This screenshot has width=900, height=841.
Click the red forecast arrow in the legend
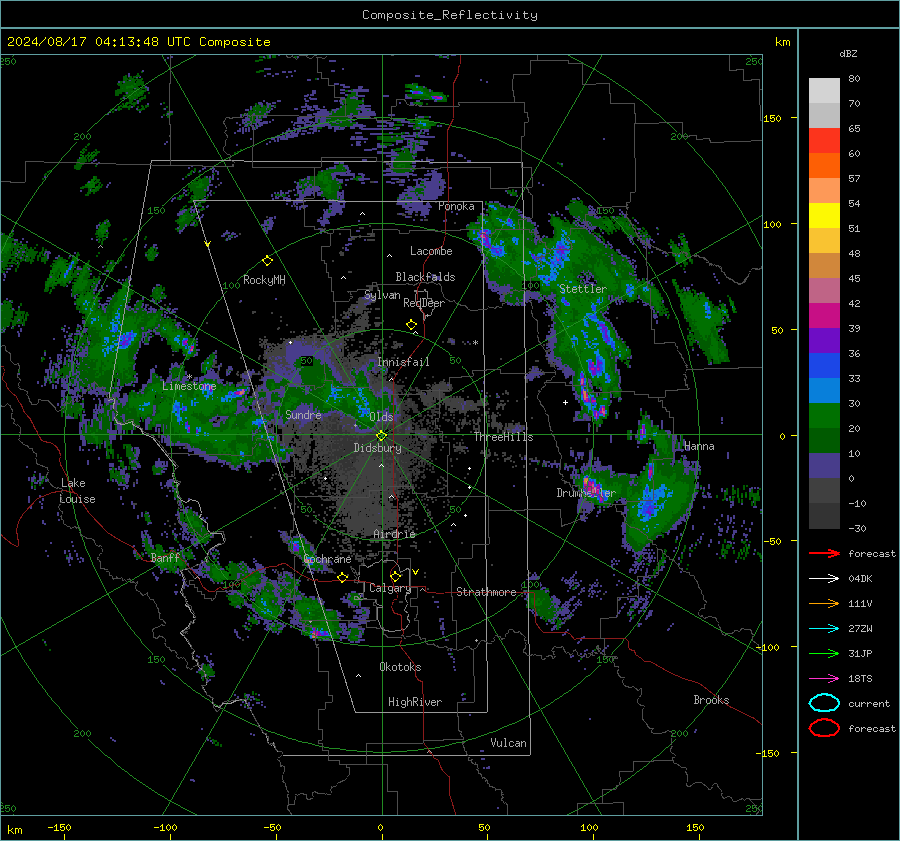pos(824,553)
